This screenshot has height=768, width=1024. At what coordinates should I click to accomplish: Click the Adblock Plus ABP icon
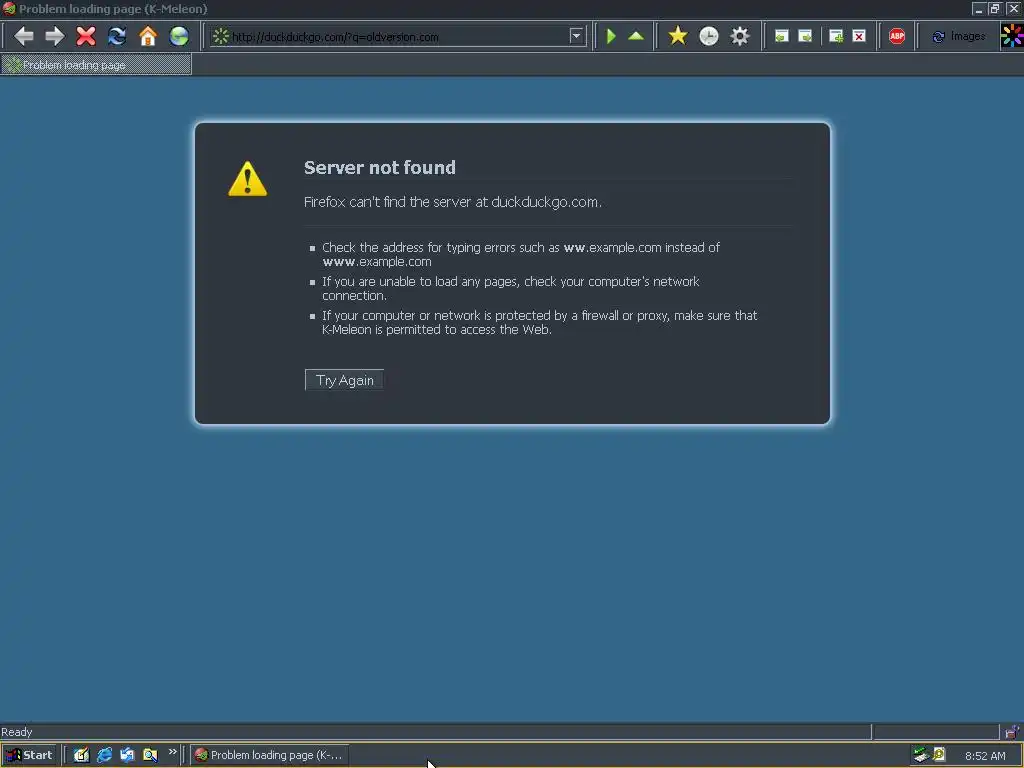pyautogui.click(x=897, y=36)
